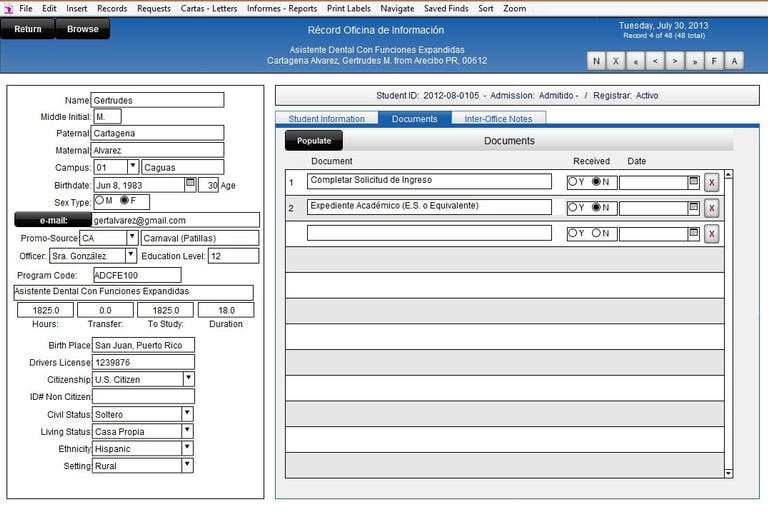
Task: Click the empty third document name field
Action: (x=429, y=233)
